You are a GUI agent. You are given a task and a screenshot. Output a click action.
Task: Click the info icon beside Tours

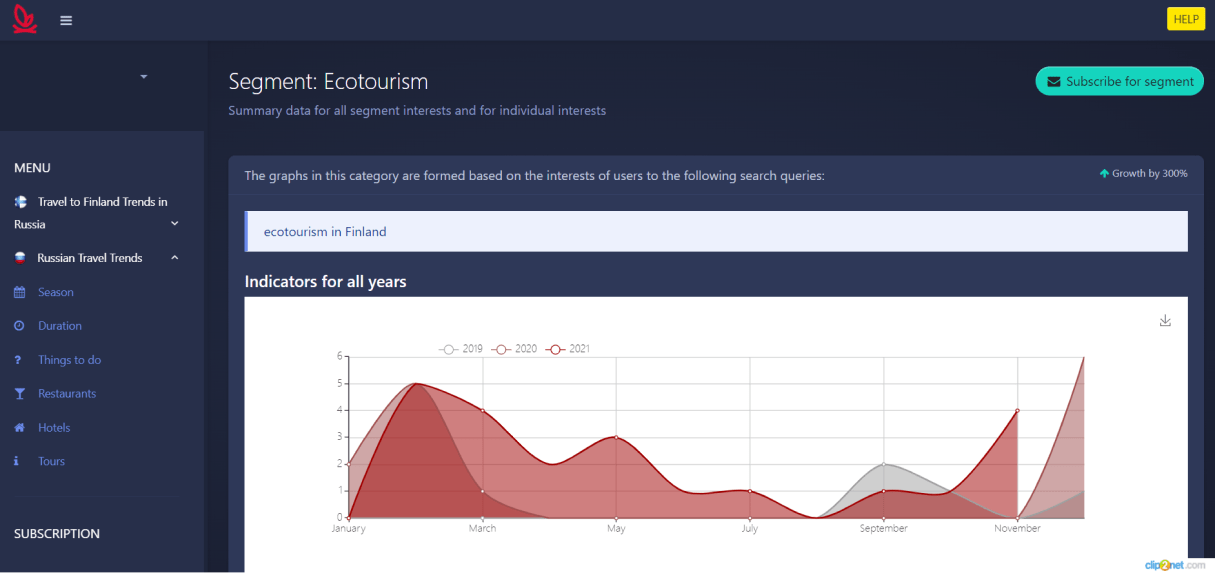(x=16, y=462)
